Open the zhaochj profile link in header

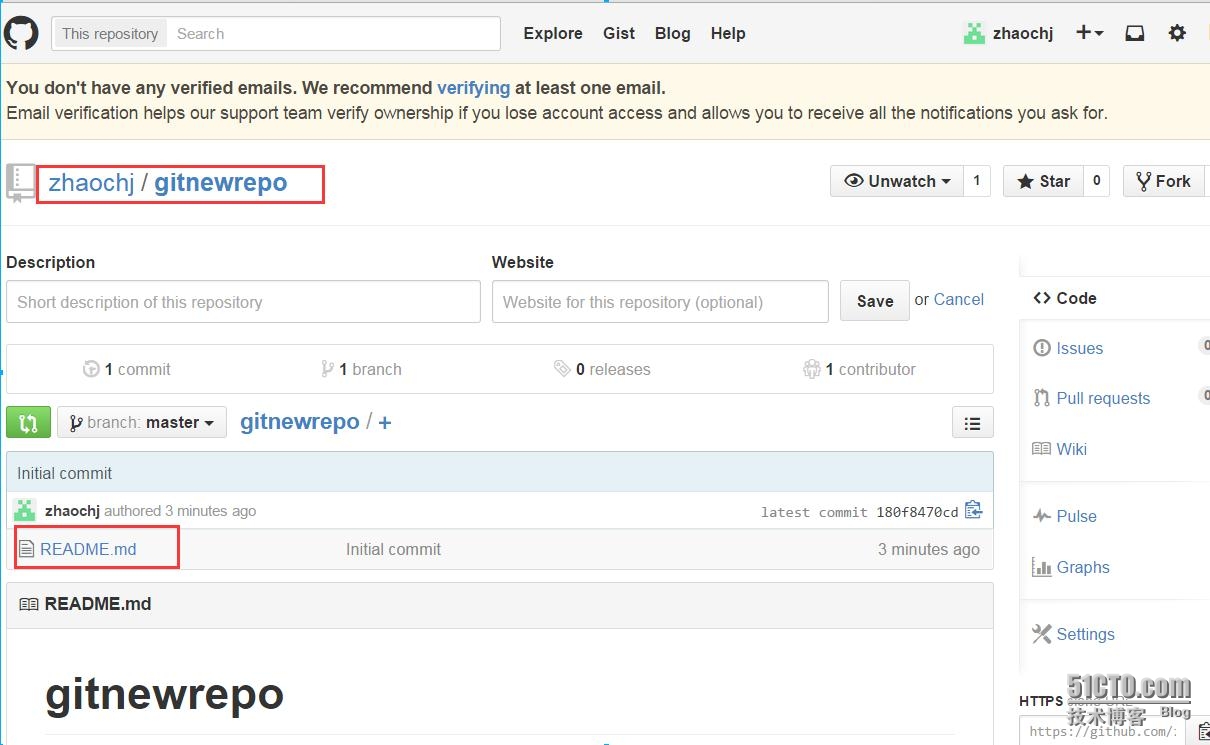[x=1023, y=33]
